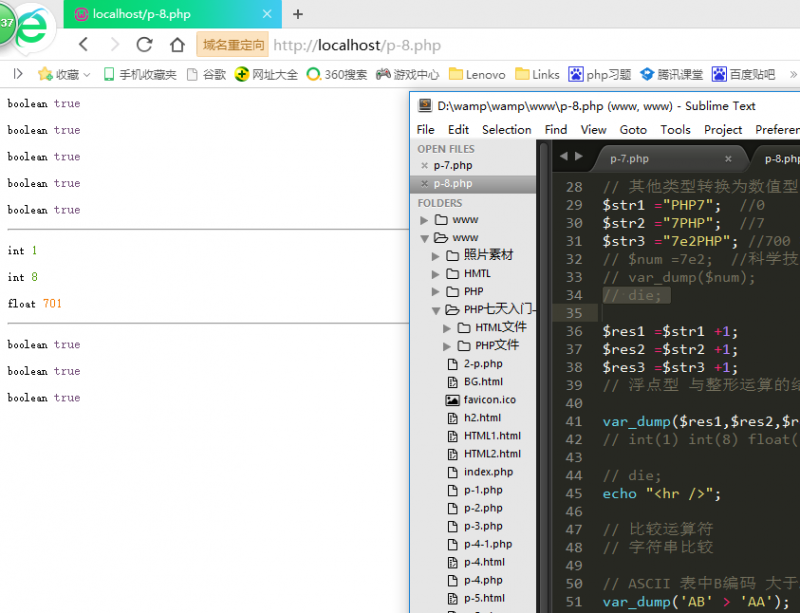
Task: Close the localhost/p-8.php browser tab
Action: pos(267,14)
